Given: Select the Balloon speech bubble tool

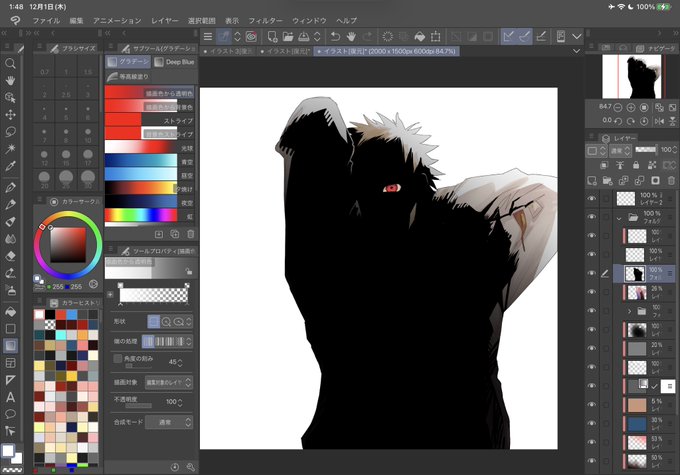Looking at the screenshot, I should pyautogui.click(x=10, y=414).
